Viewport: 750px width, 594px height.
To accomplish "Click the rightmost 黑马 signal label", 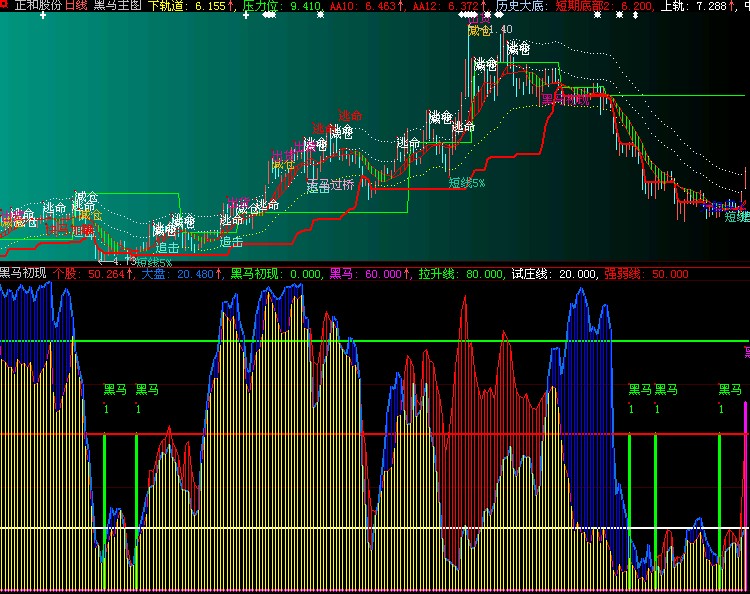I will point(730,390).
